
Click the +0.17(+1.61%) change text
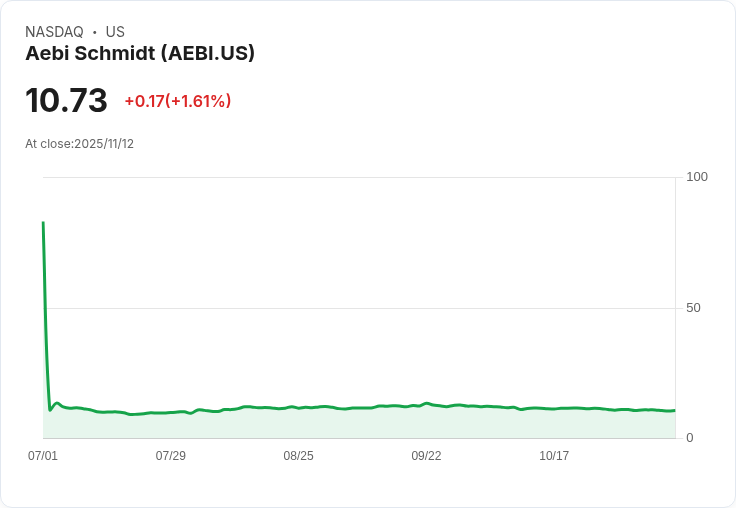point(178,101)
